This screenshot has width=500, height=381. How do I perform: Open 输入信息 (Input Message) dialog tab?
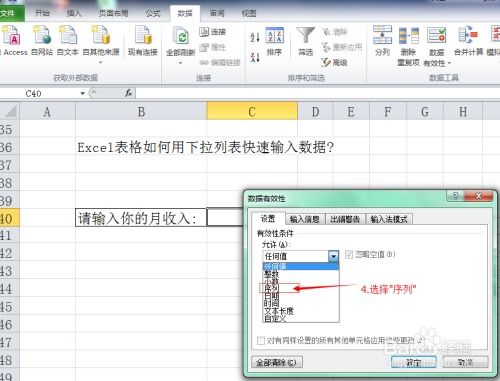305,219
